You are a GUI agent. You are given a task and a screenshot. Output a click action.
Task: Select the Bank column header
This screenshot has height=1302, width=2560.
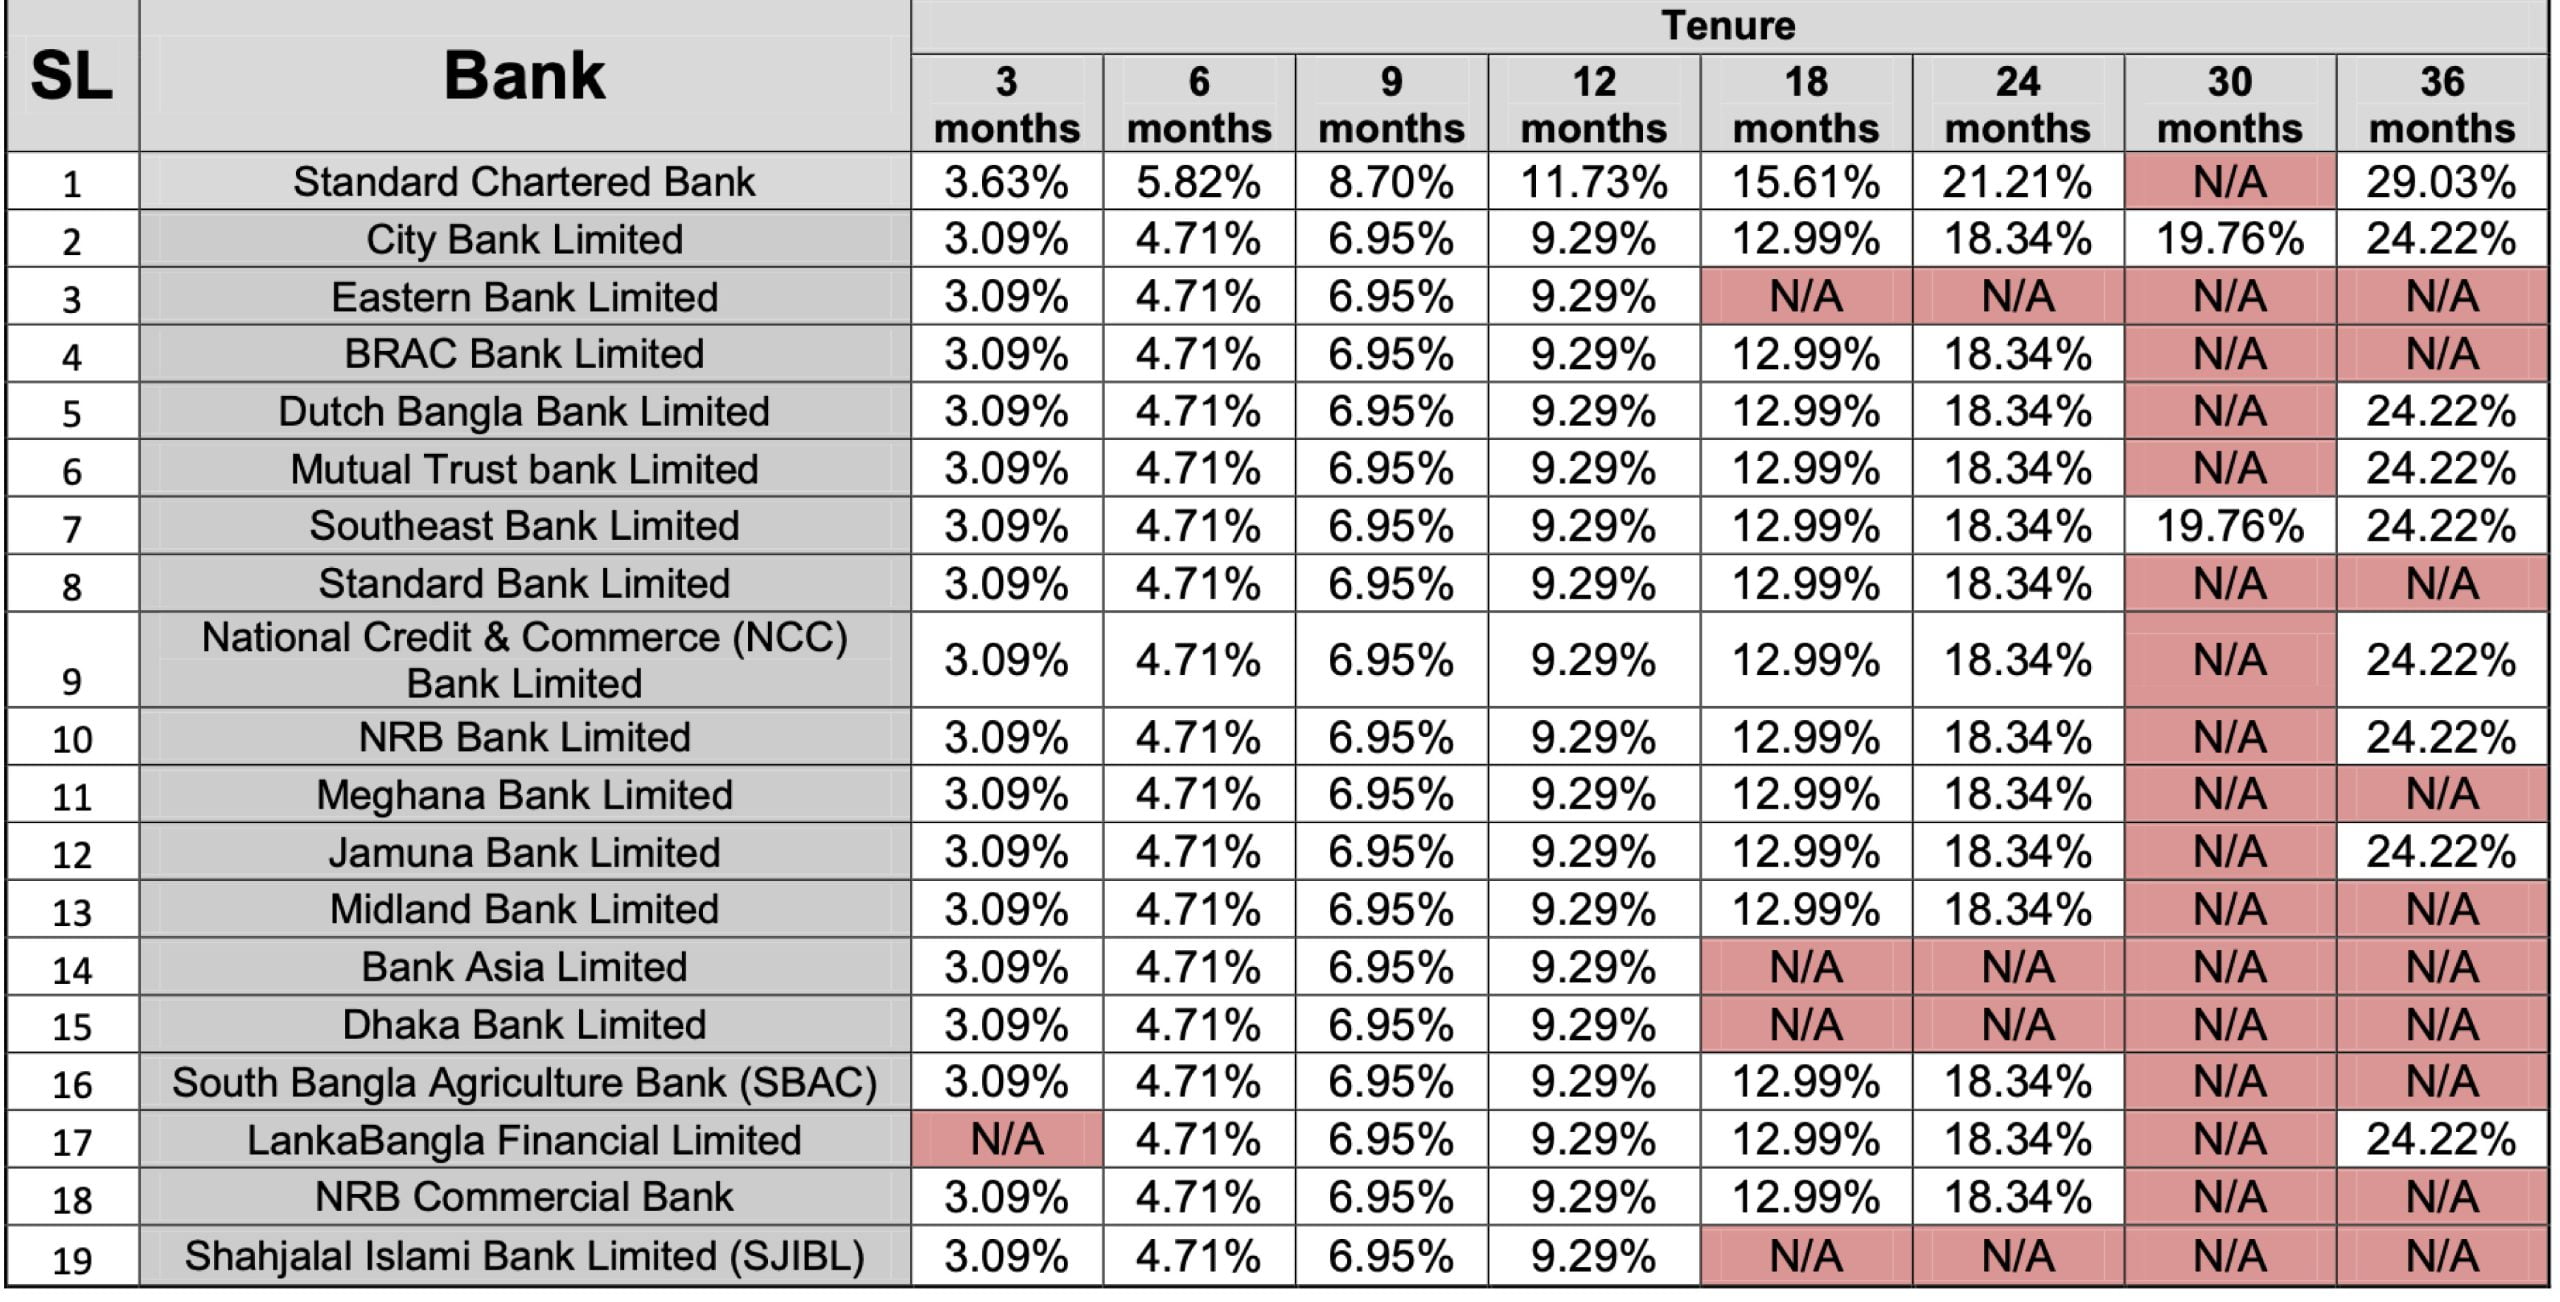(x=524, y=76)
